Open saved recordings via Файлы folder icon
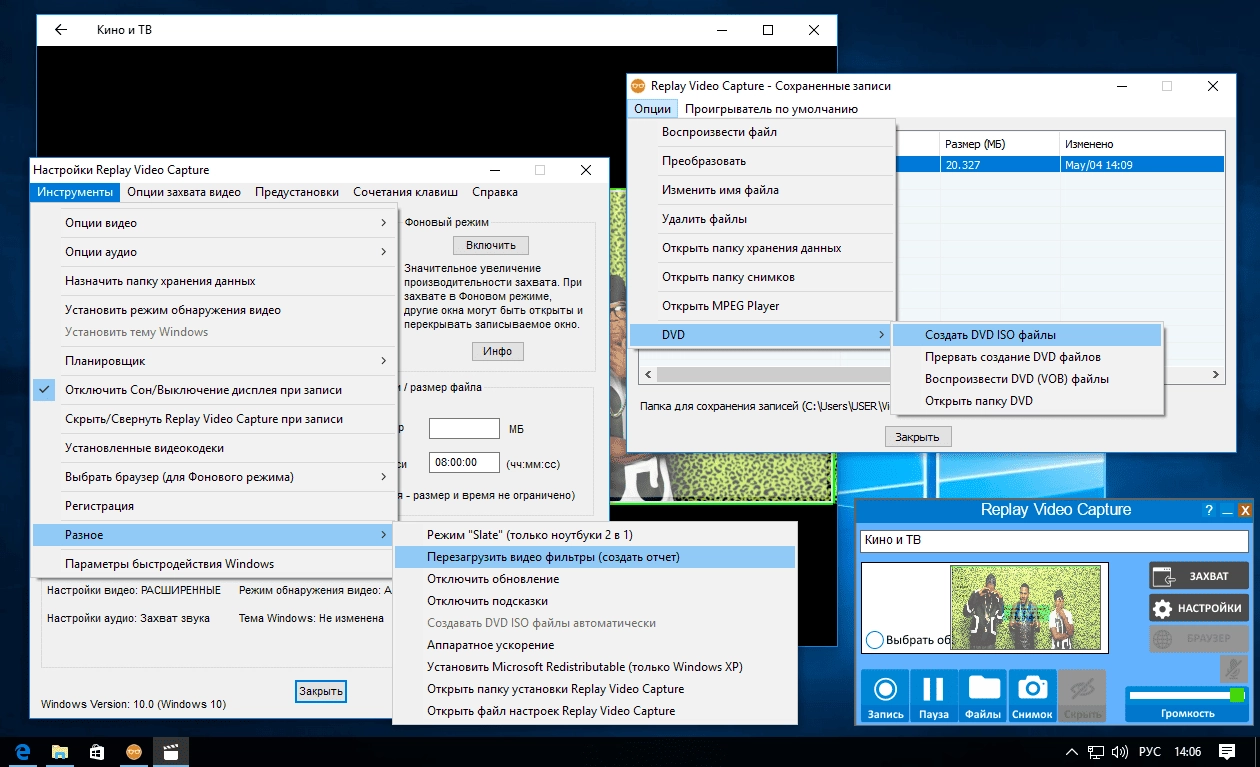Screen dimensions: 1260x767 click(x=983, y=695)
